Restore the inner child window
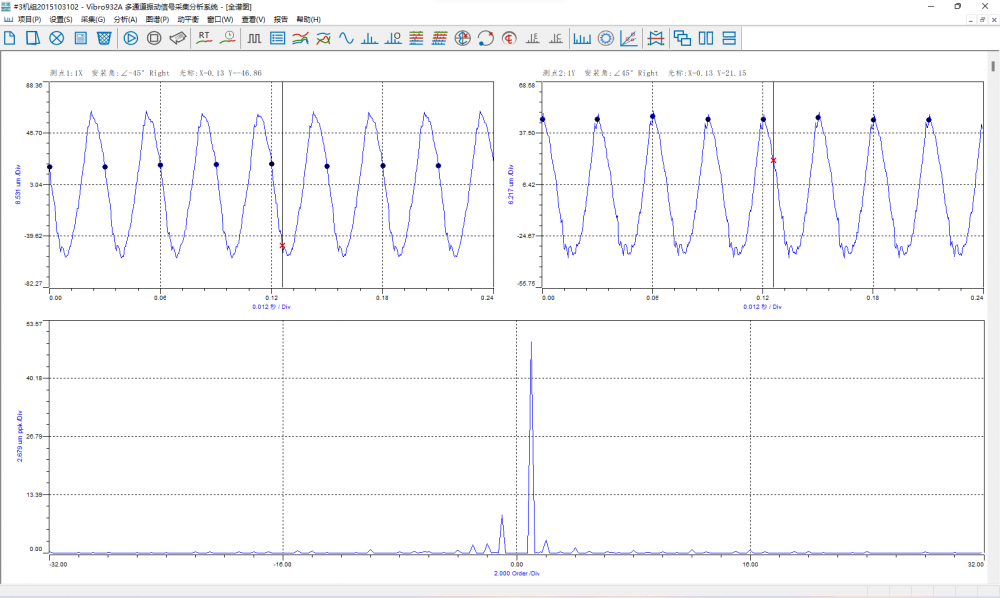 click(x=982, y=20)
